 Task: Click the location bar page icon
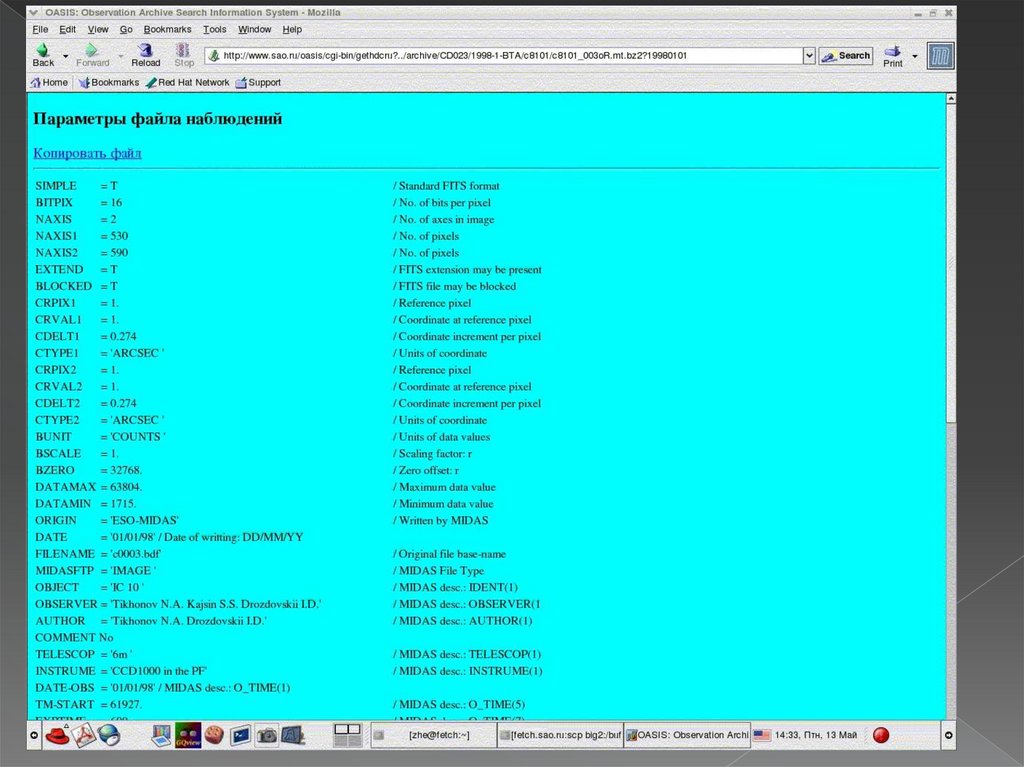click(x=213, y=56)
